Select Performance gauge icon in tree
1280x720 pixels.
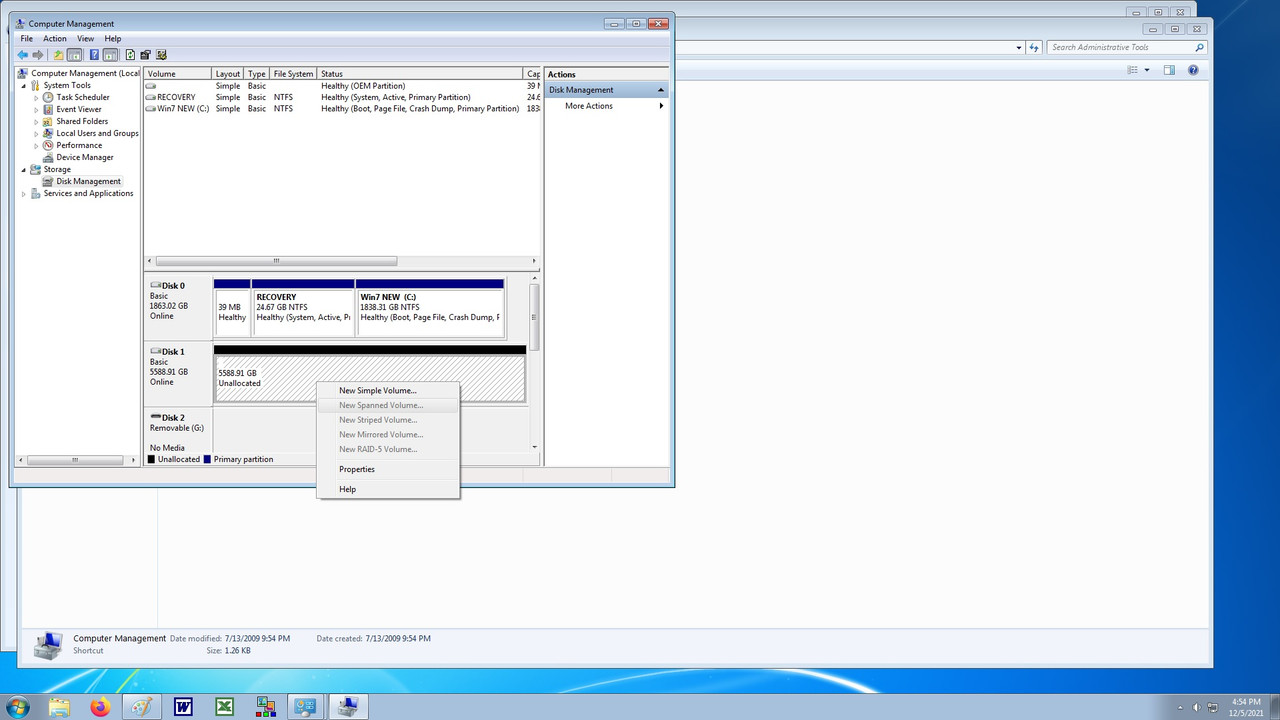pyautogui.click(x=48, y=145)
